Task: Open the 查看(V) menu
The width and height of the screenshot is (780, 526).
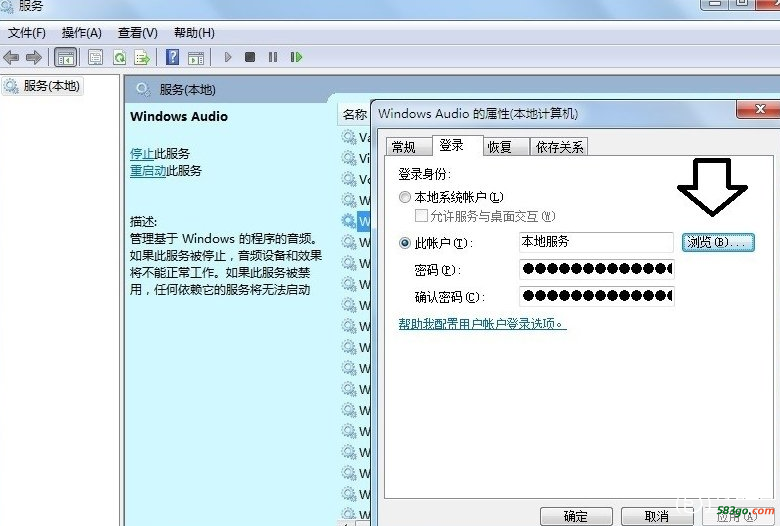Action: coord(138,33)
